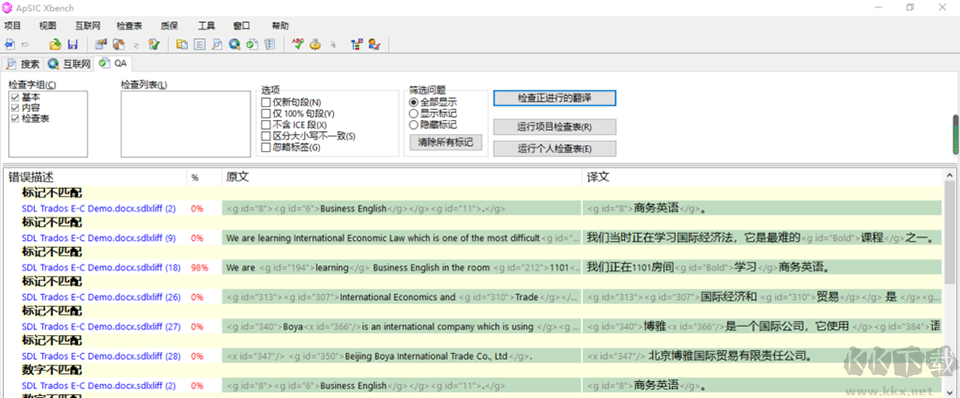Image resolution: width=960 pixels, height=398 pixels.
Task: Click the small grayed refresh toolbar icon
Action: click(136, 45)
